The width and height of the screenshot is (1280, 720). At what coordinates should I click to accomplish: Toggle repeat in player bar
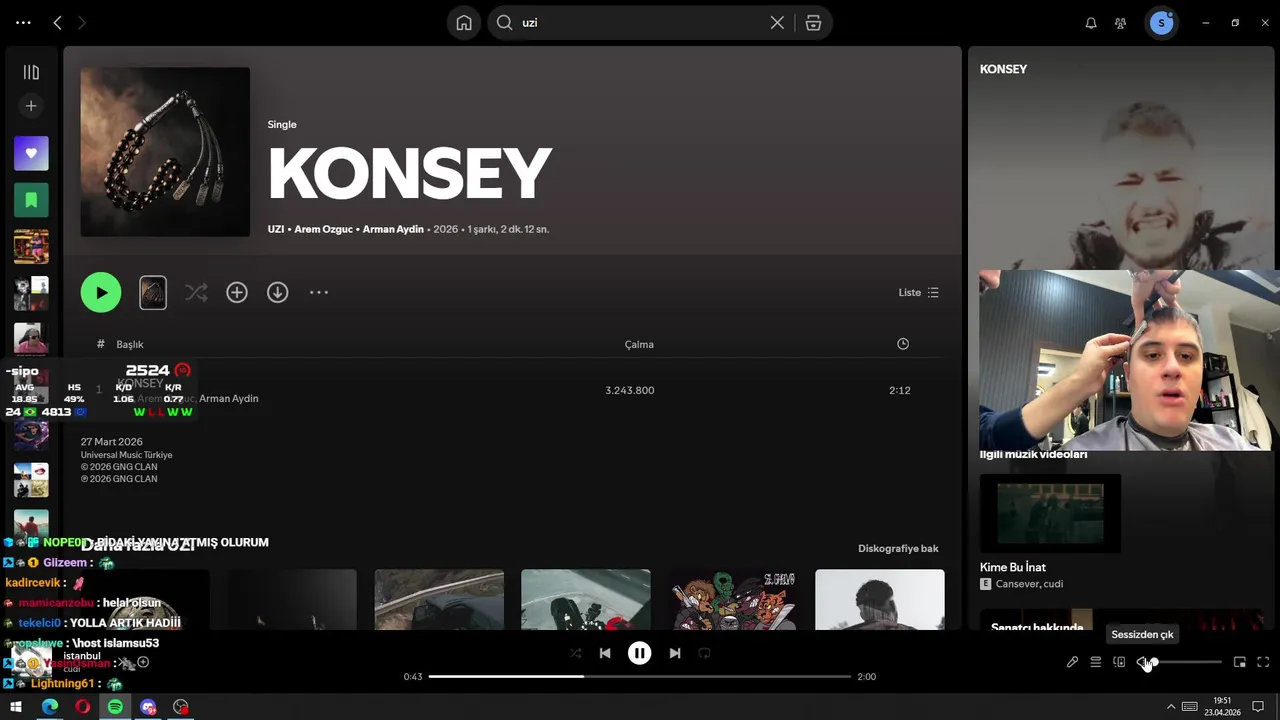tap(705, 653)
